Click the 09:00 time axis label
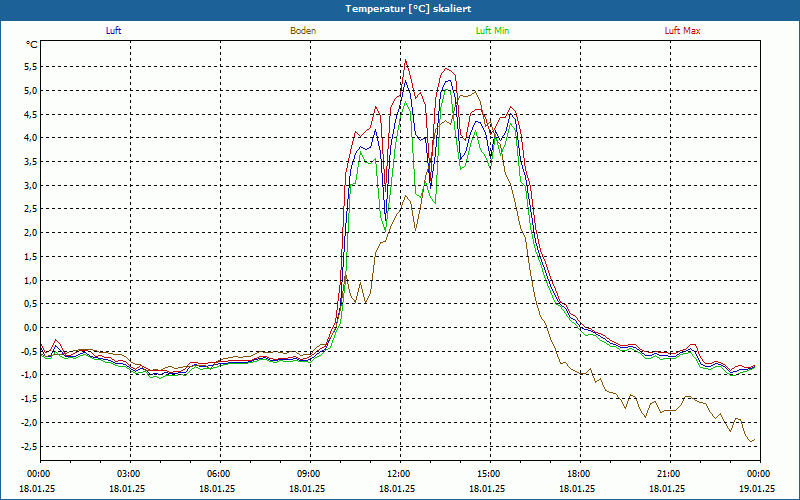 point(310,474)
